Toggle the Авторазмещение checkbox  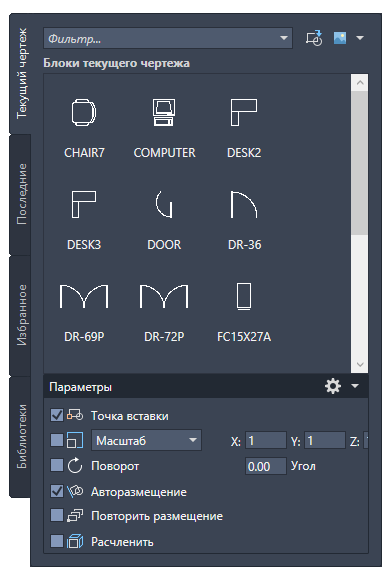point(57,491)
